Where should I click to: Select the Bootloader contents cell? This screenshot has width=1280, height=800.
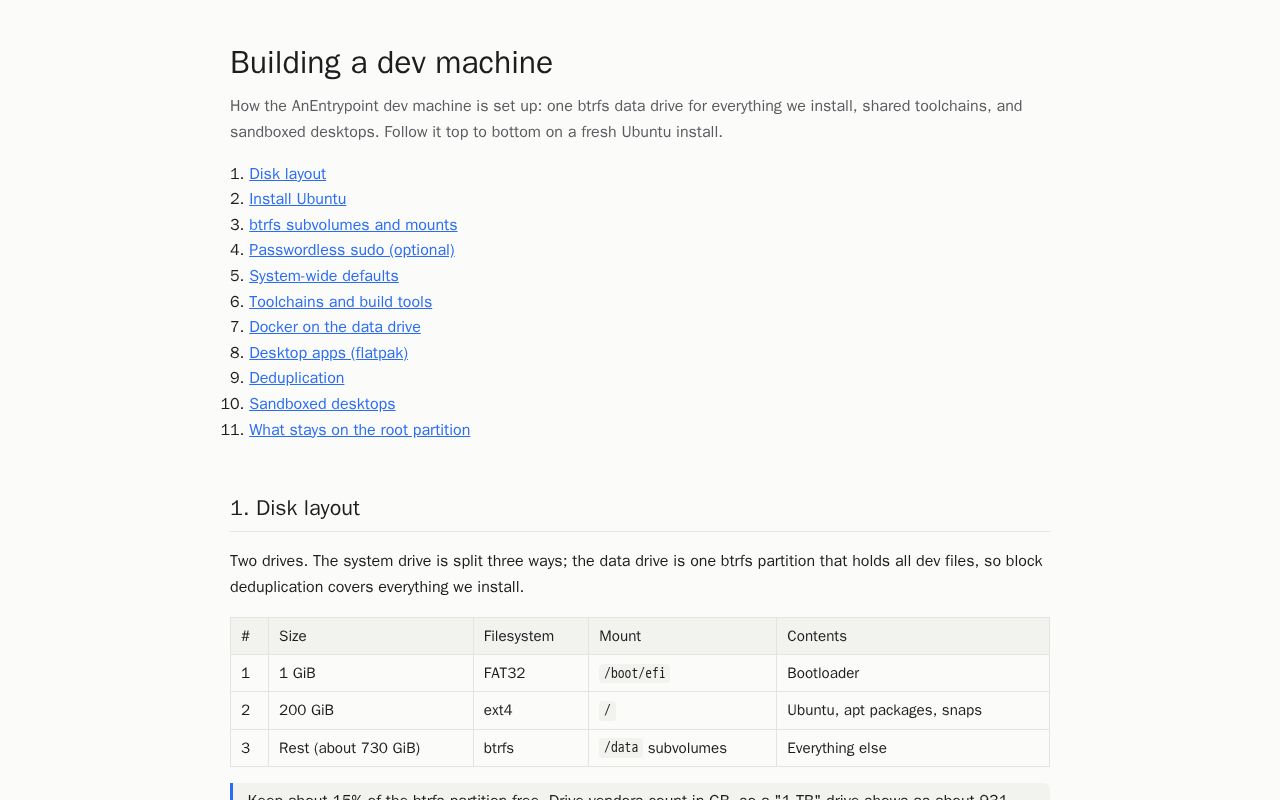(x=913, y=673)
